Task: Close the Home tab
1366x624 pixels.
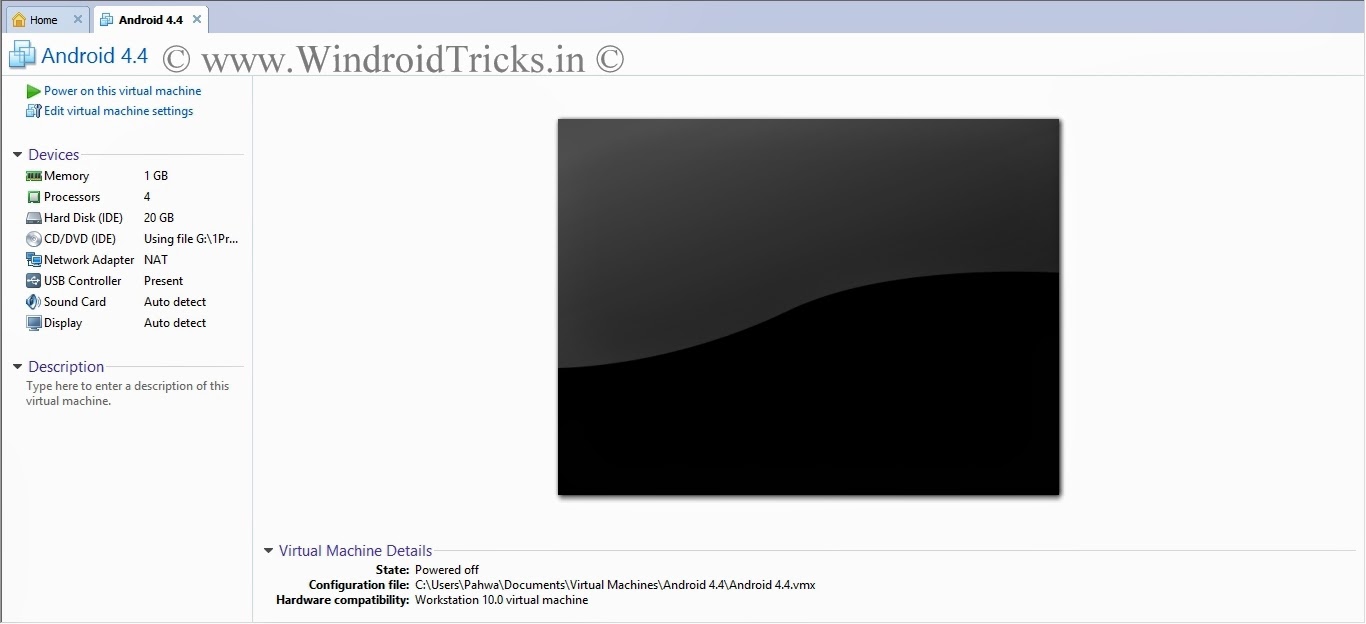Action: [77, 18]
